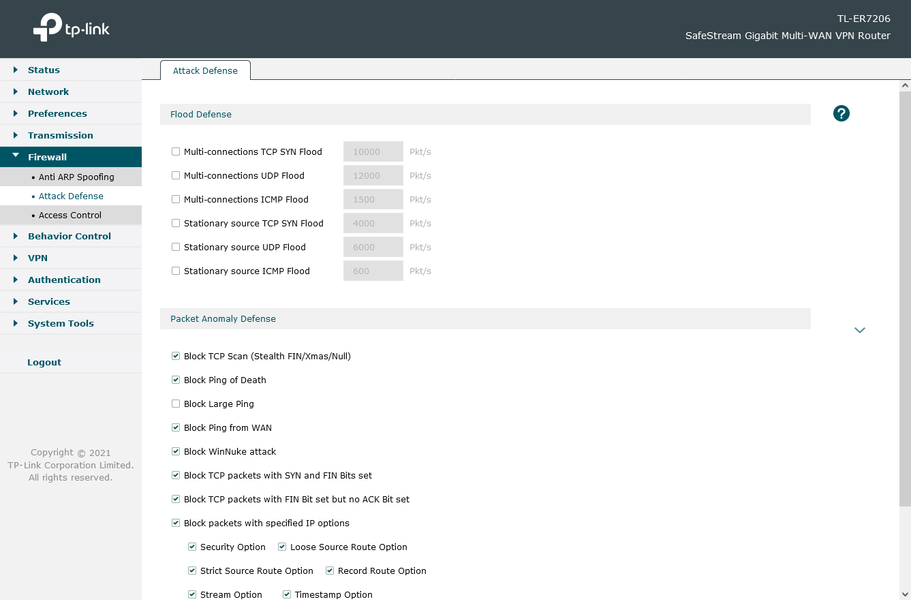
Task: Uncheck Block FIN Bit set but no ACK
Action: click(x=175, y=499)
